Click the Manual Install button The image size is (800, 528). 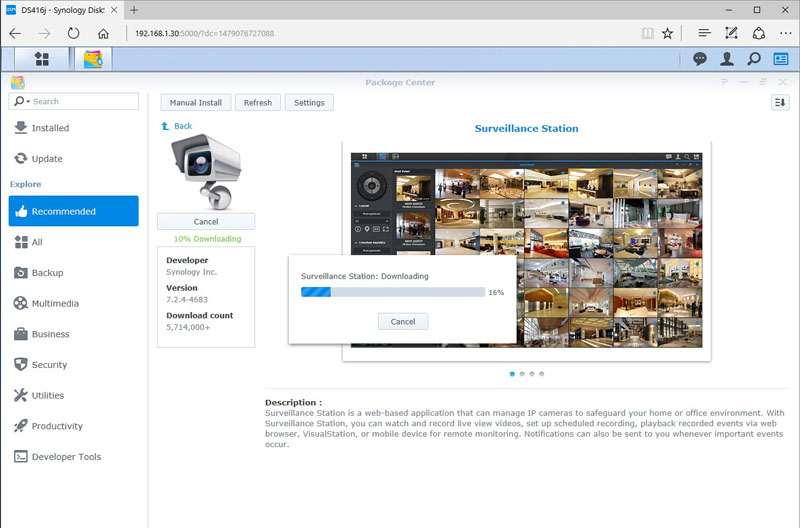tap(195, 103)
